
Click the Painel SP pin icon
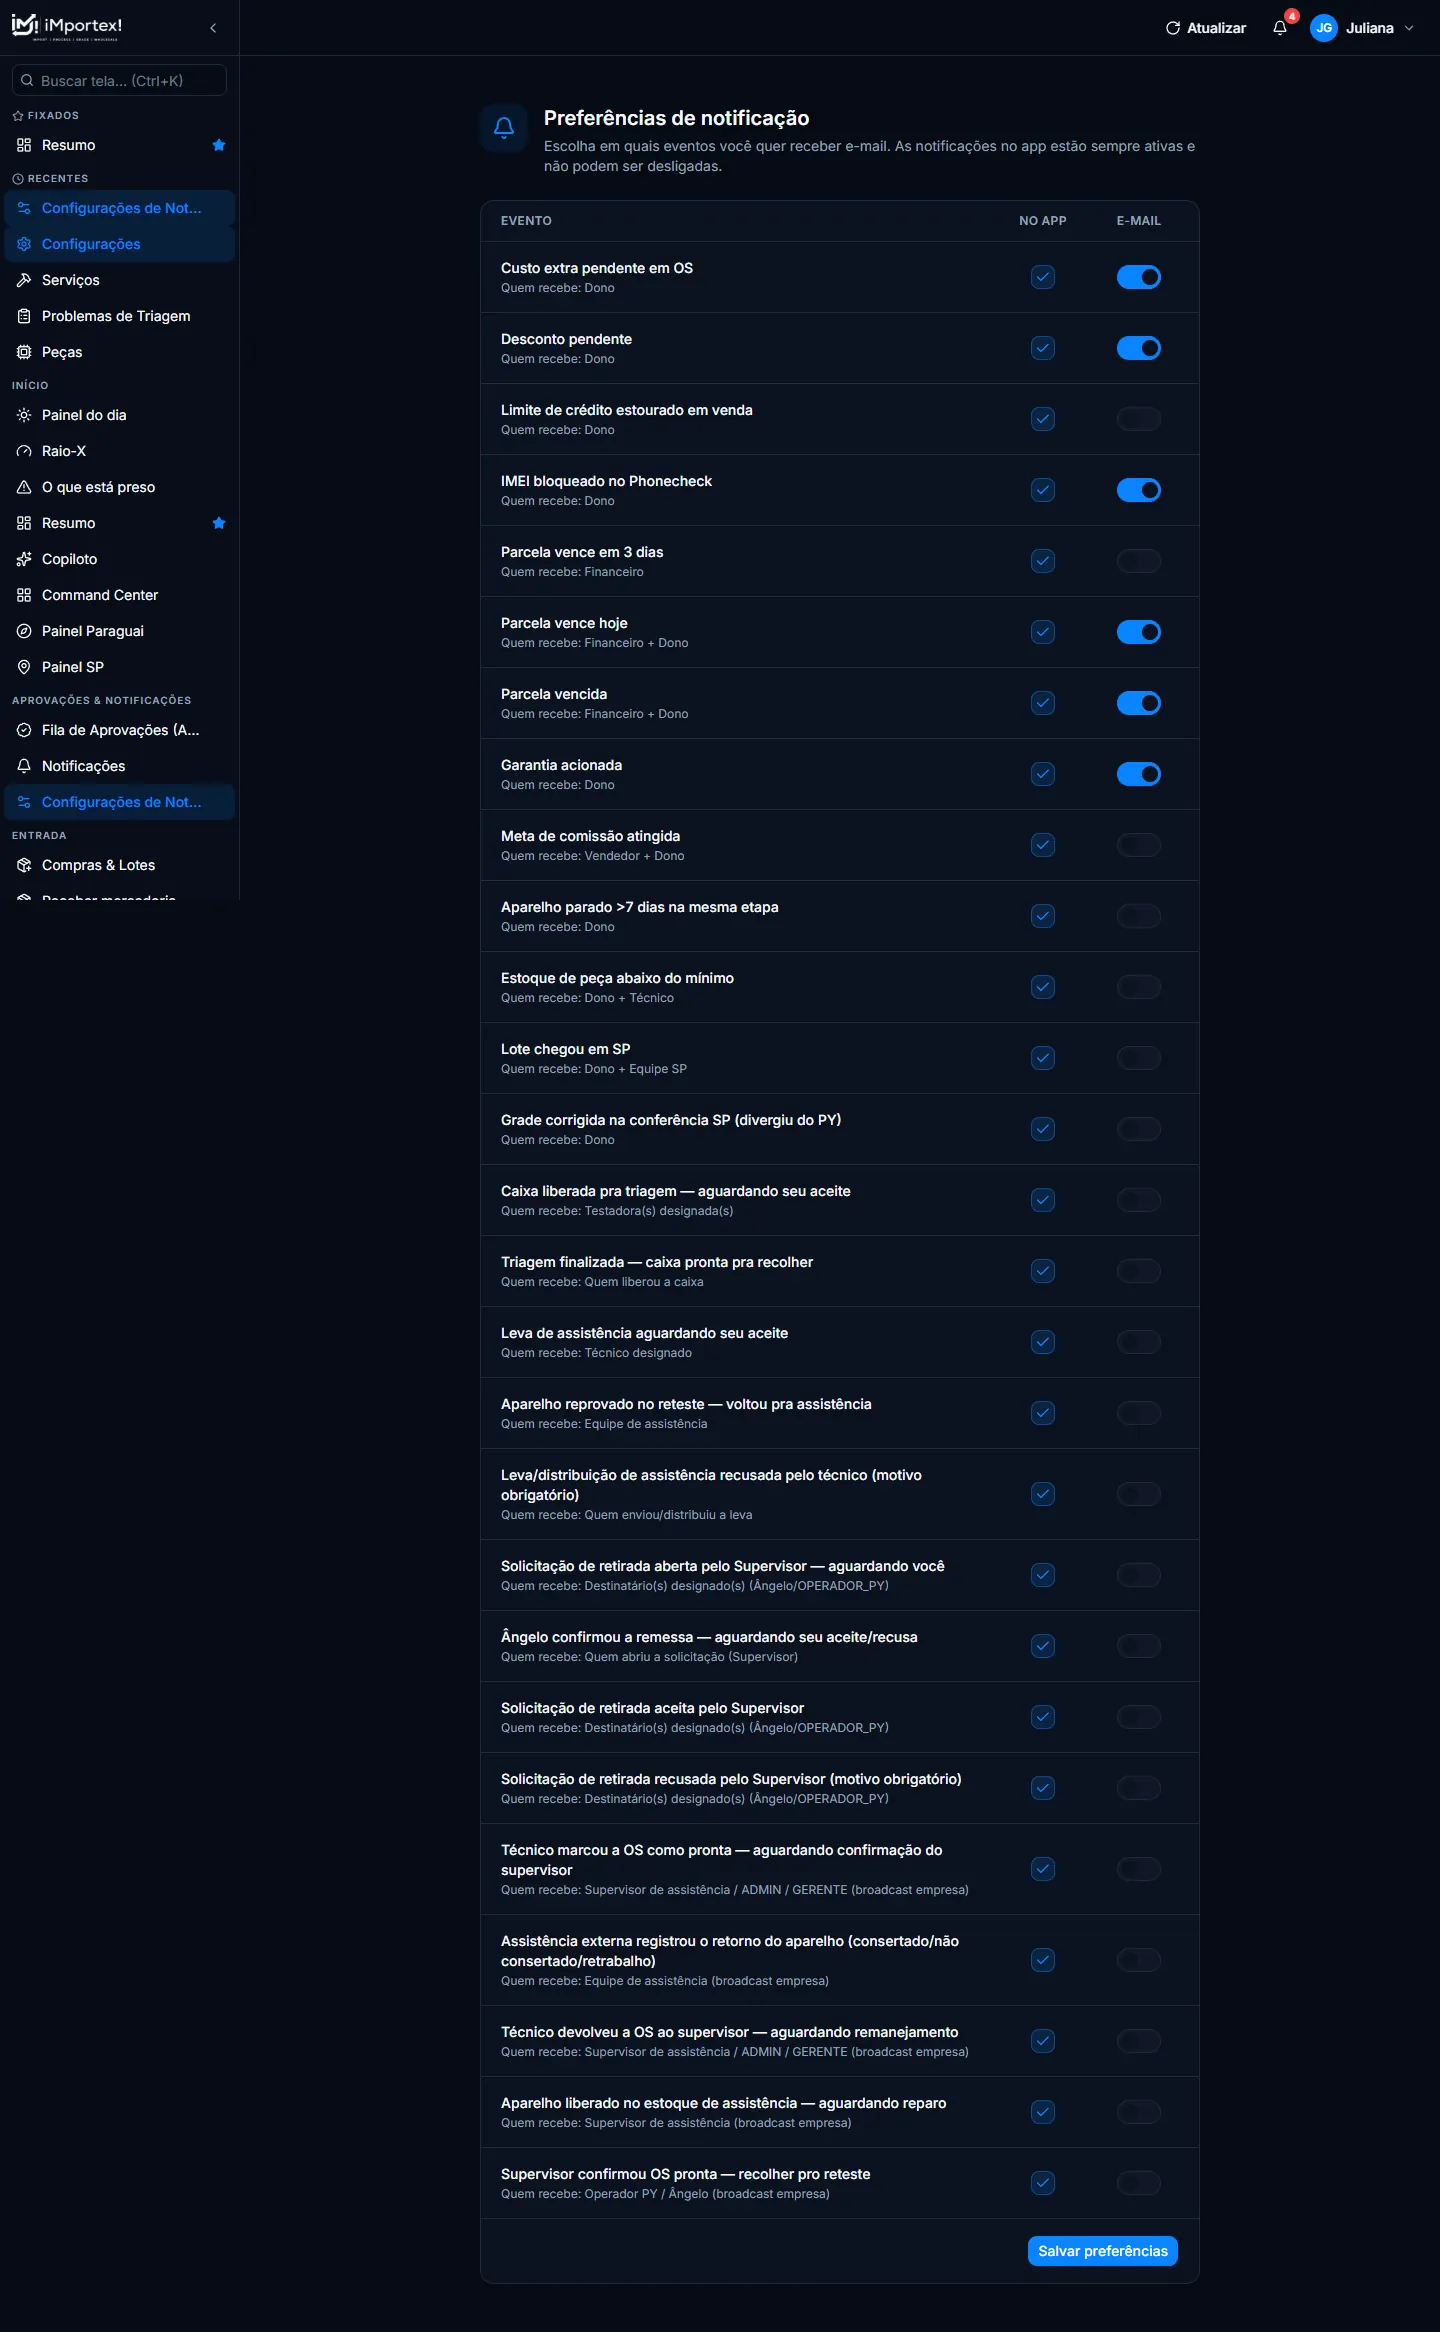point(24,667)
